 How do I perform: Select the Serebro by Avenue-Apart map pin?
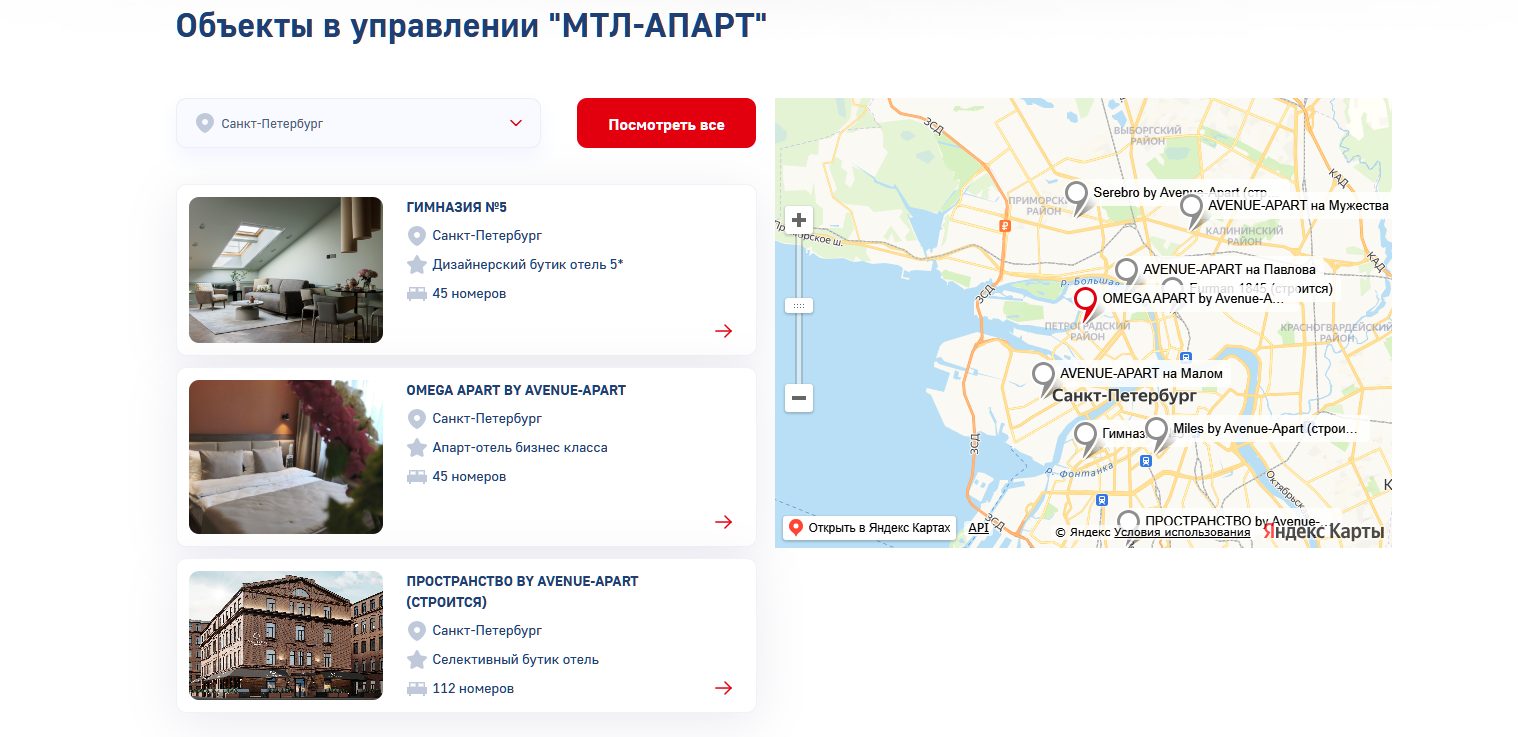coord(1077,197)
